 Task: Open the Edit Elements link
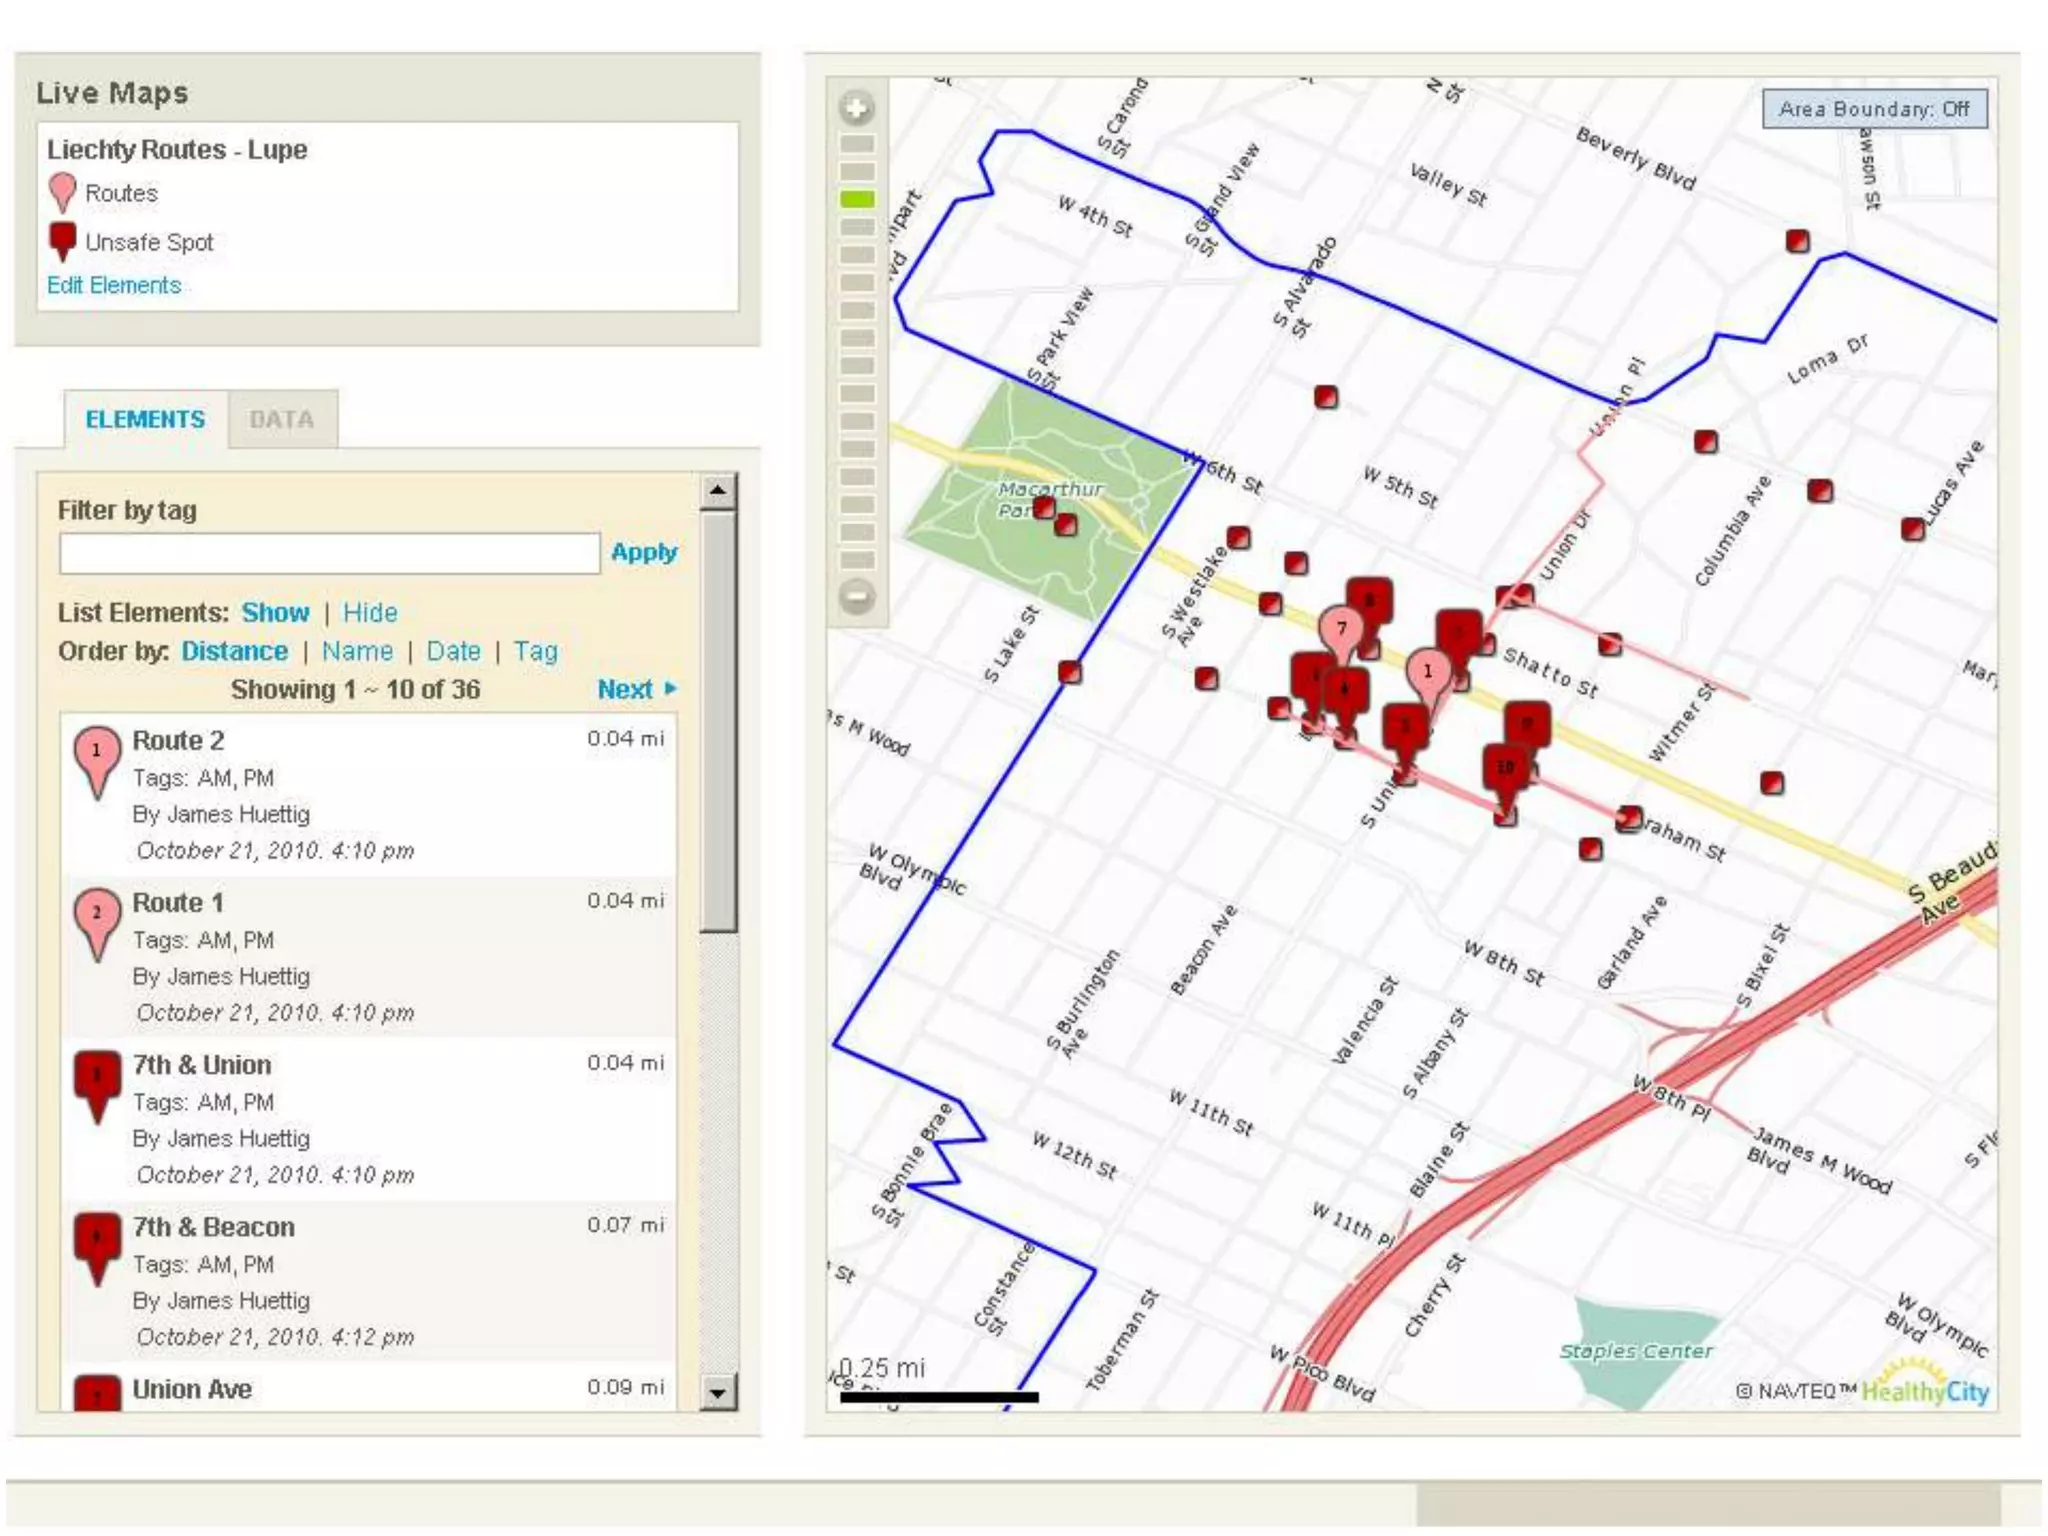[114, 285]
